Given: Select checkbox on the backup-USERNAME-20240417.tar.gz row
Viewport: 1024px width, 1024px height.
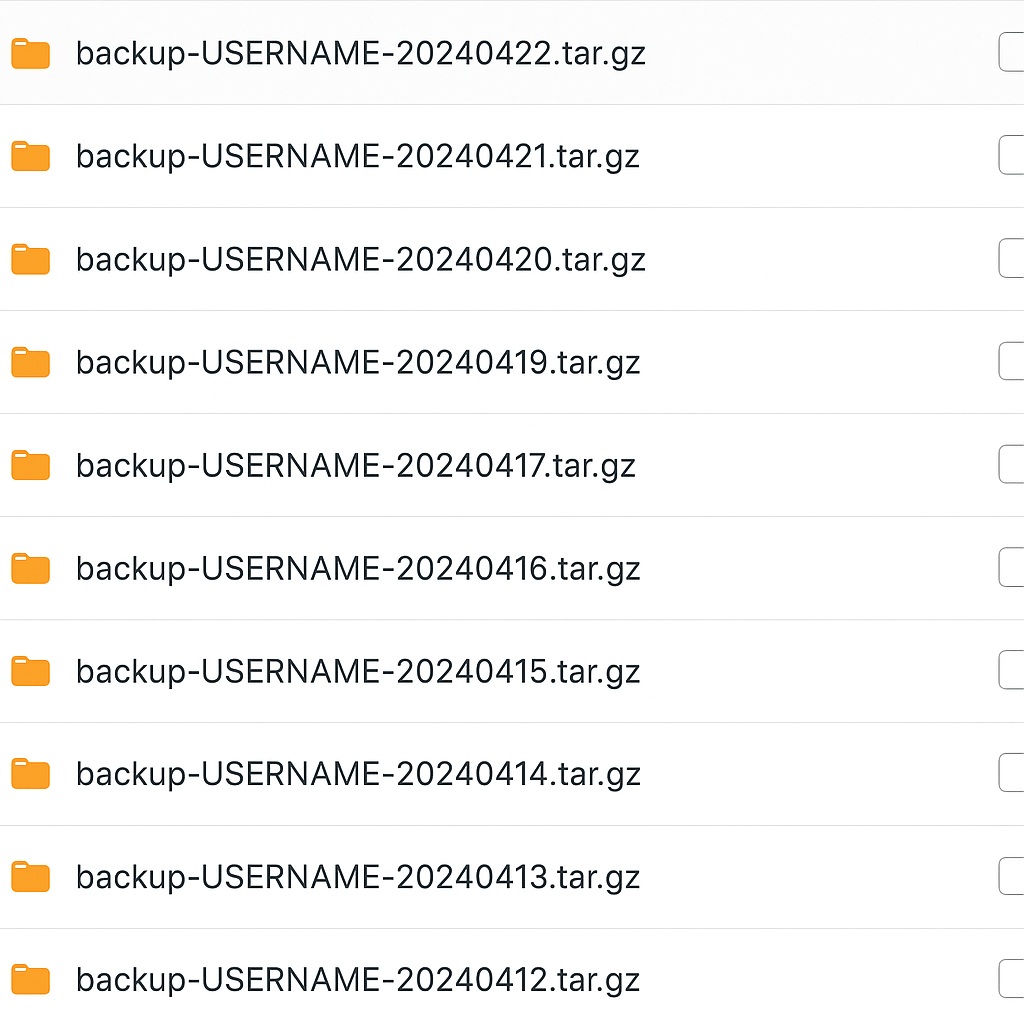Looking at the screenshot, I should click(x=1012, y=465).
